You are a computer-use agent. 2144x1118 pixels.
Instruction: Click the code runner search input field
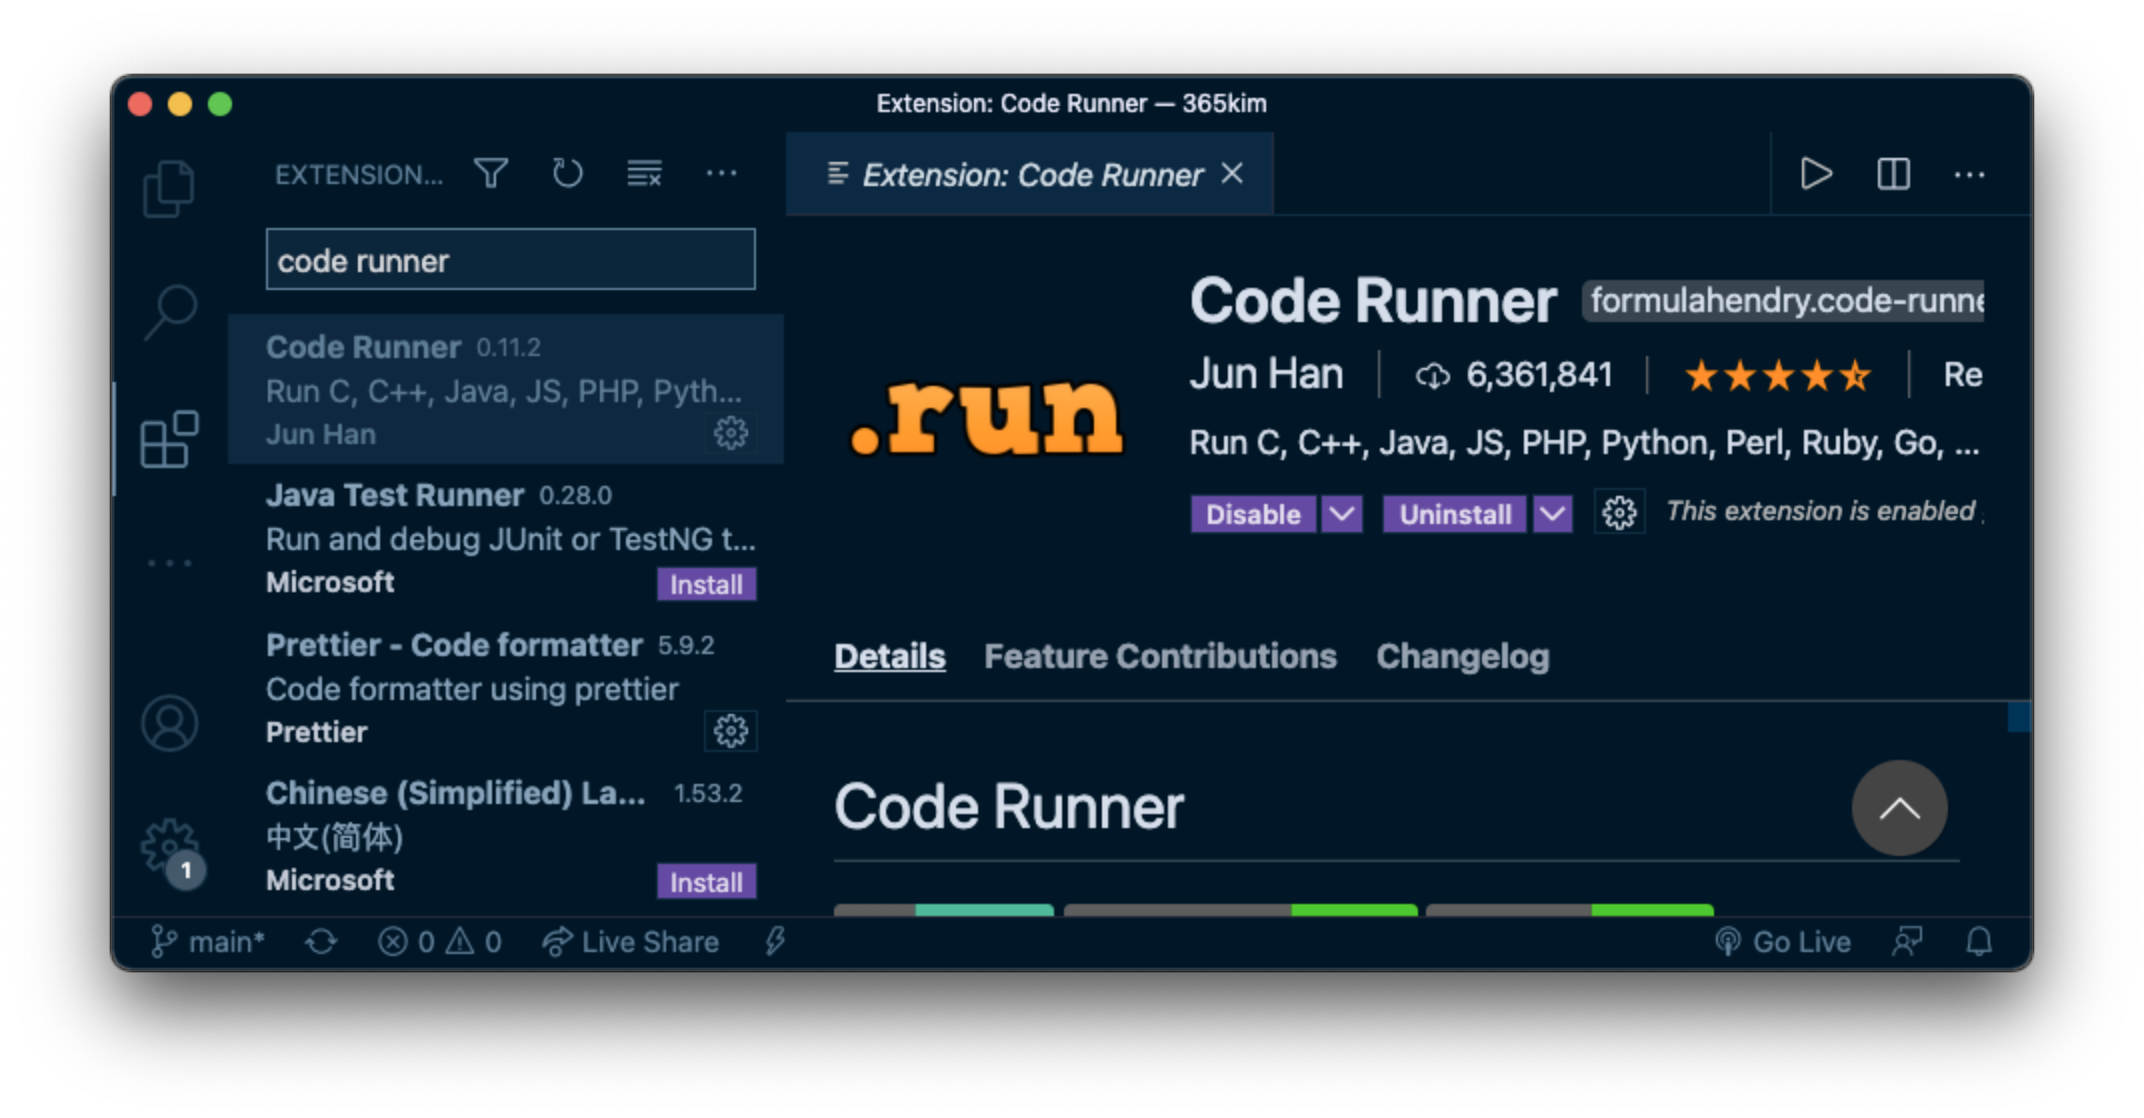510,260
